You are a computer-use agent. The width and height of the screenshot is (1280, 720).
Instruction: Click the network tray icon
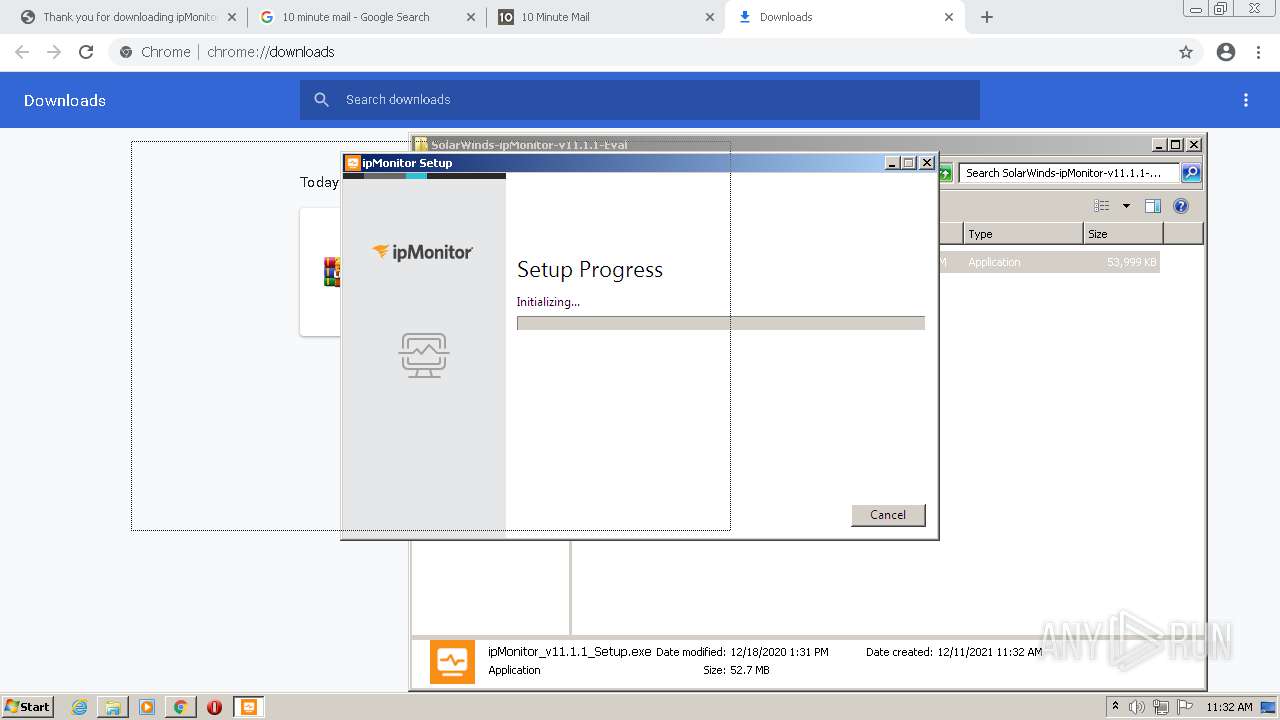(1161, 707)
